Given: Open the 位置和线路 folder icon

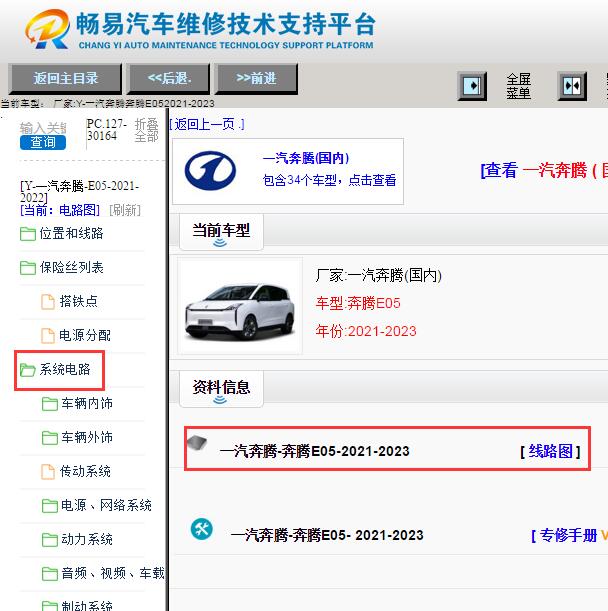Looking at the screenshot, I should pos(28,234).
